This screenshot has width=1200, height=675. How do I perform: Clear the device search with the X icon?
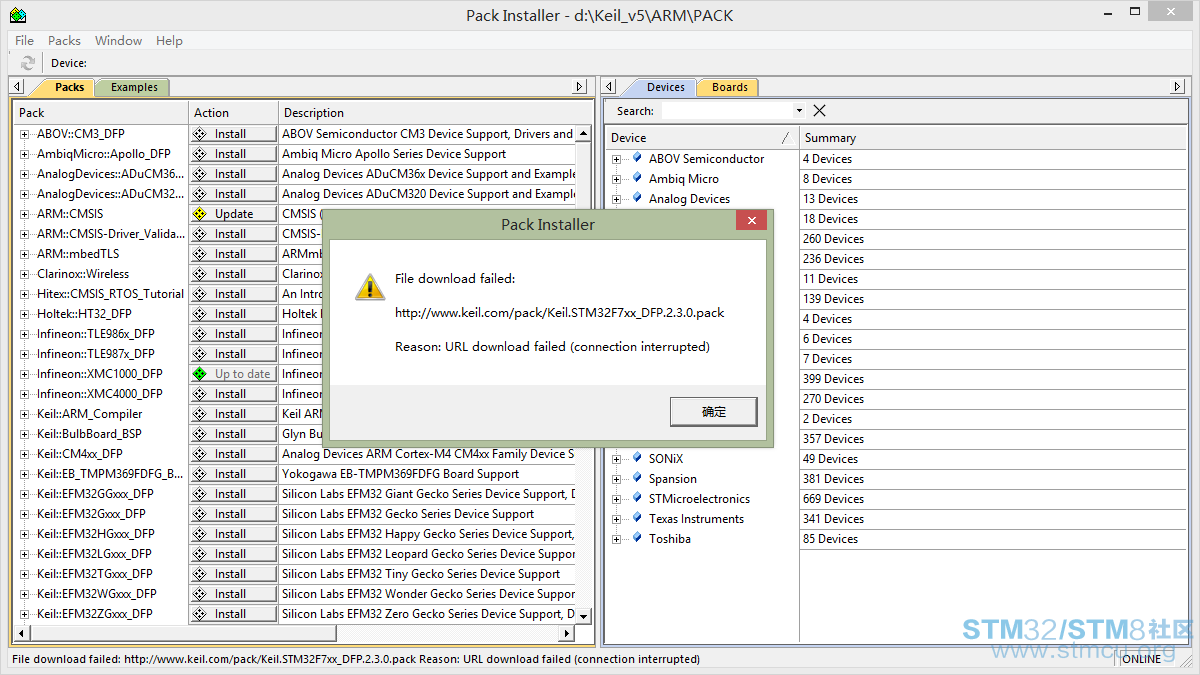pyautogui.click(x=819, y=111)
